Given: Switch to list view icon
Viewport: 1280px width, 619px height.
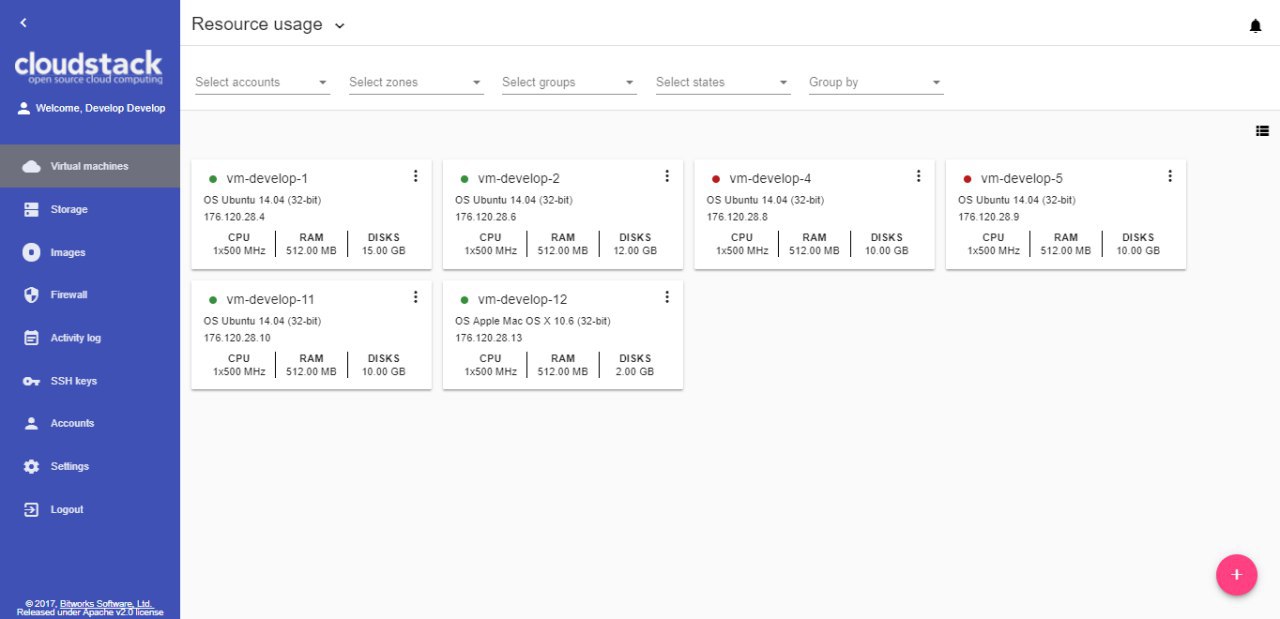Looking at the screenshot, I should pyautogui.click(x=1262, y=131).
